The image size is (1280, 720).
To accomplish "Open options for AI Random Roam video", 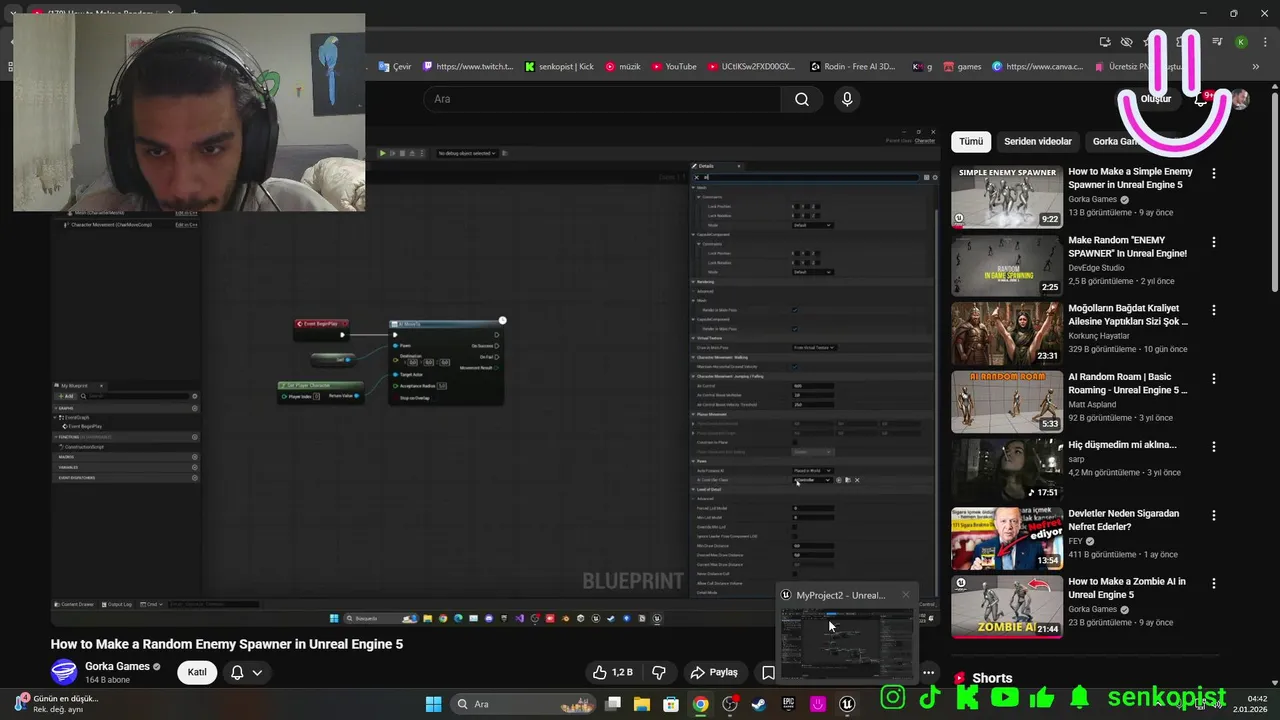I will [x=1214, y=378].
